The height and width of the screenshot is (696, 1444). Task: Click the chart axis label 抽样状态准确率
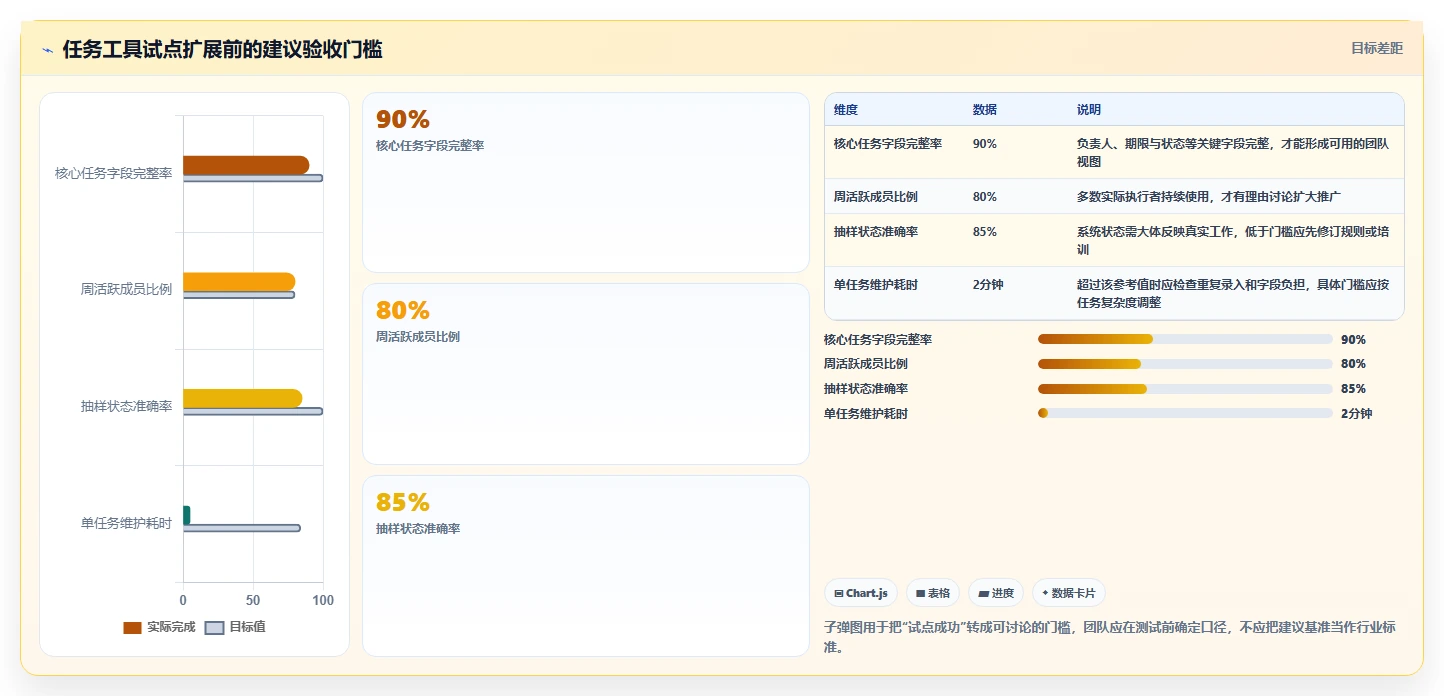tap(127, 406)
